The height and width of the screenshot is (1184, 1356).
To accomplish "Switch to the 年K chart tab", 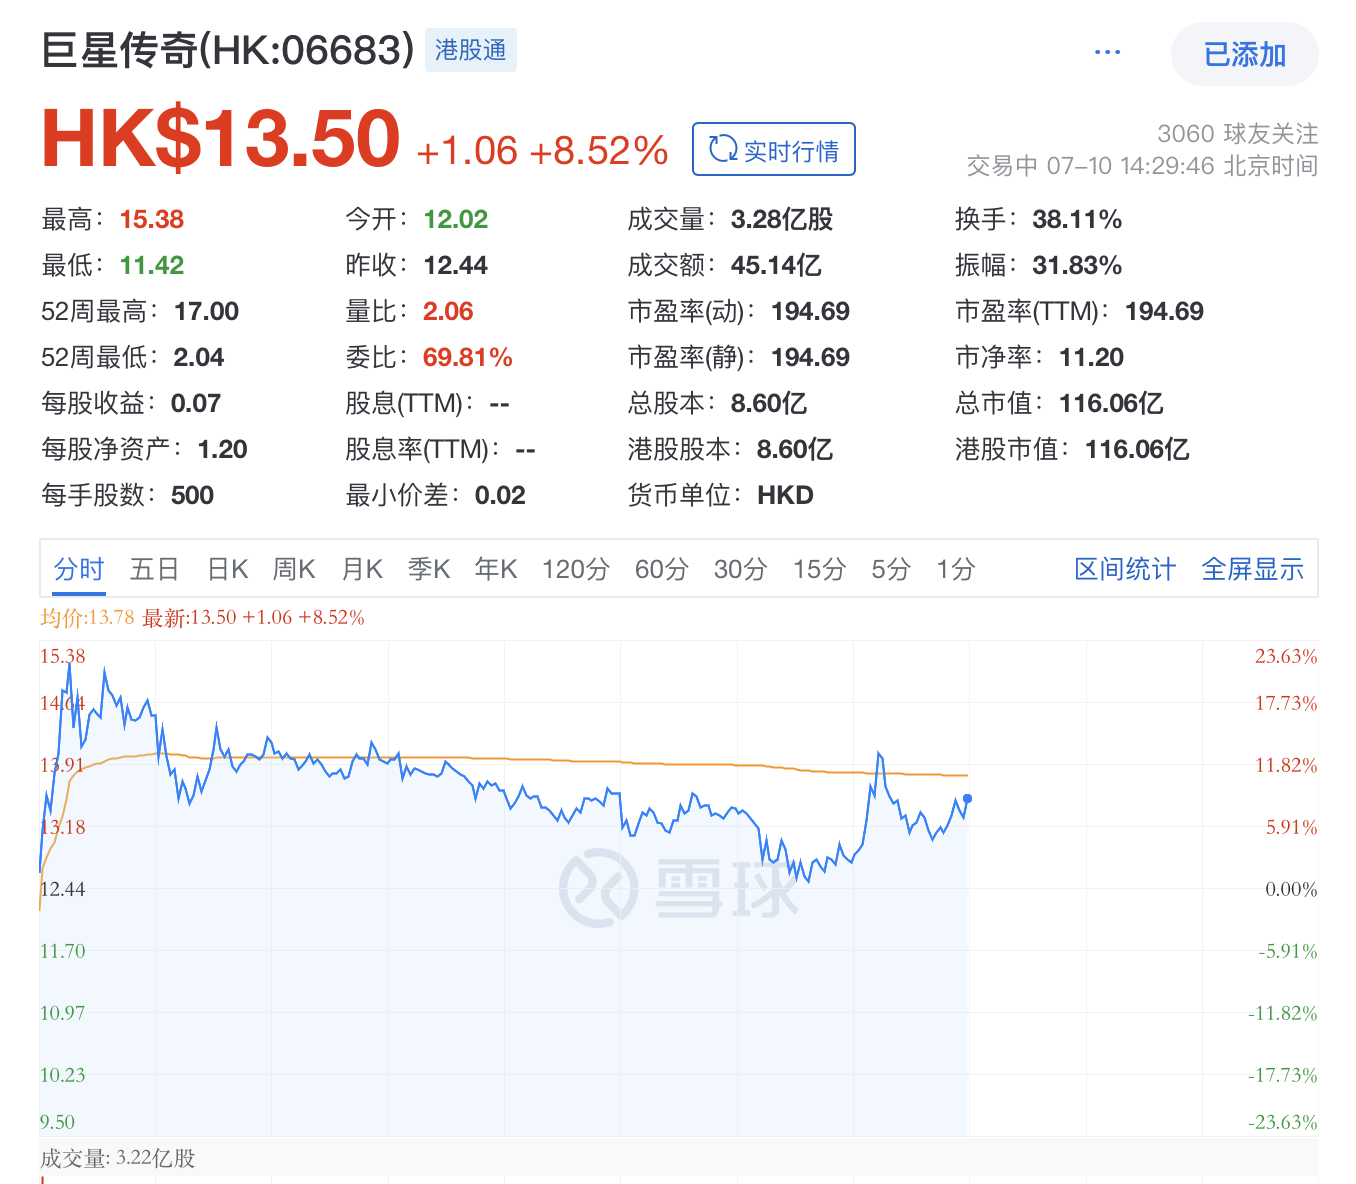I will [x=496, y=569].
